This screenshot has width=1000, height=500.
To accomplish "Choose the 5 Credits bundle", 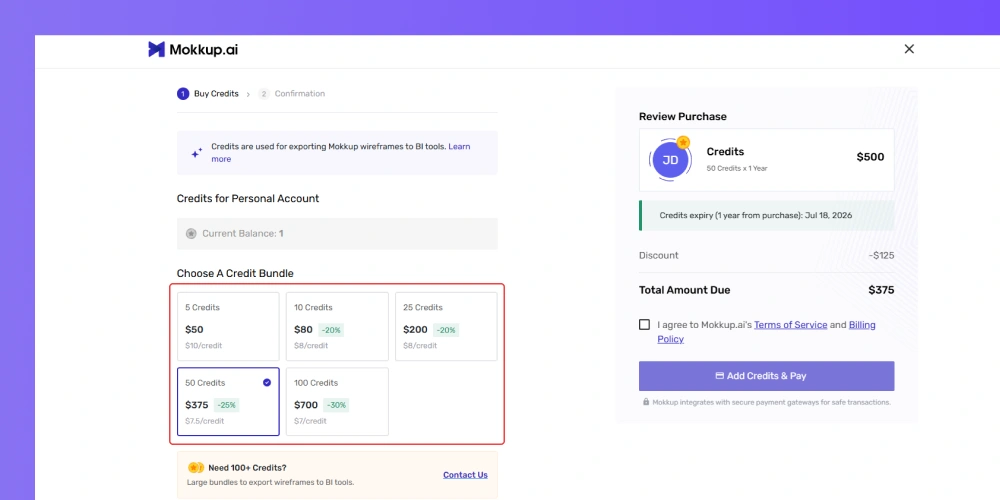I will pyautogui.click(x=228, y=327).
